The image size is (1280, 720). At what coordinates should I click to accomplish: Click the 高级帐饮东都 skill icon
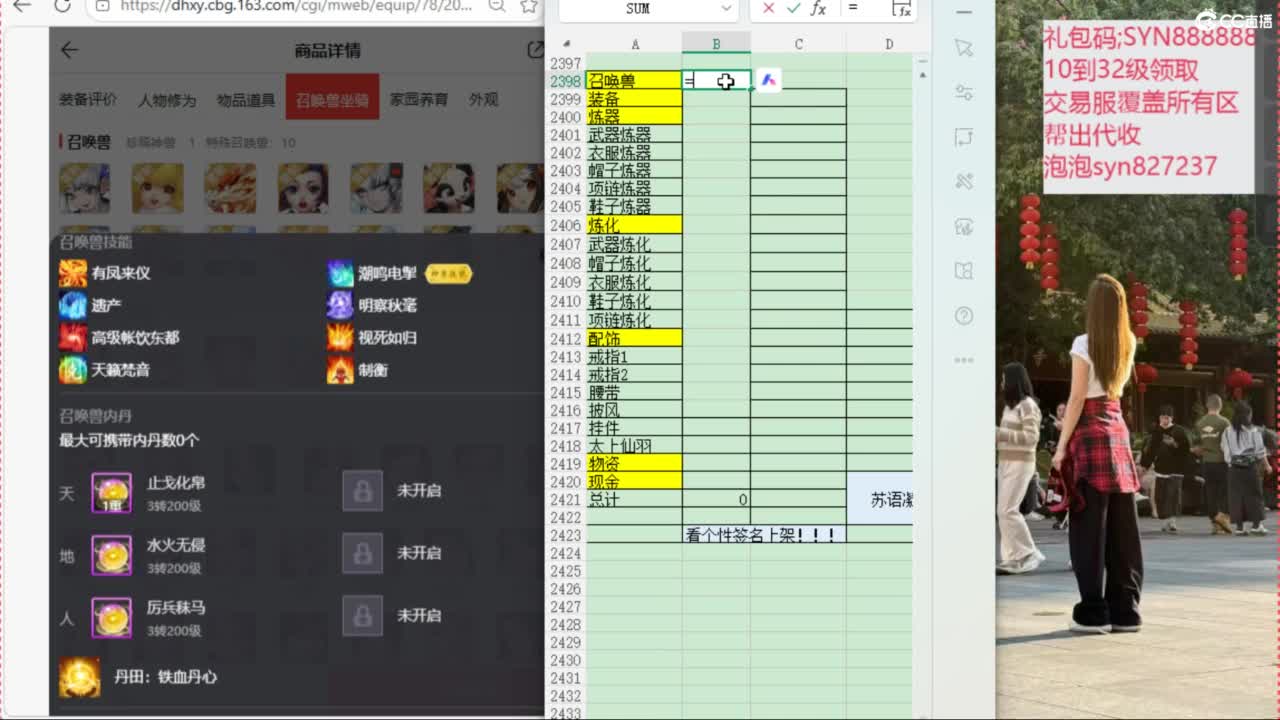tap(73, 337)
